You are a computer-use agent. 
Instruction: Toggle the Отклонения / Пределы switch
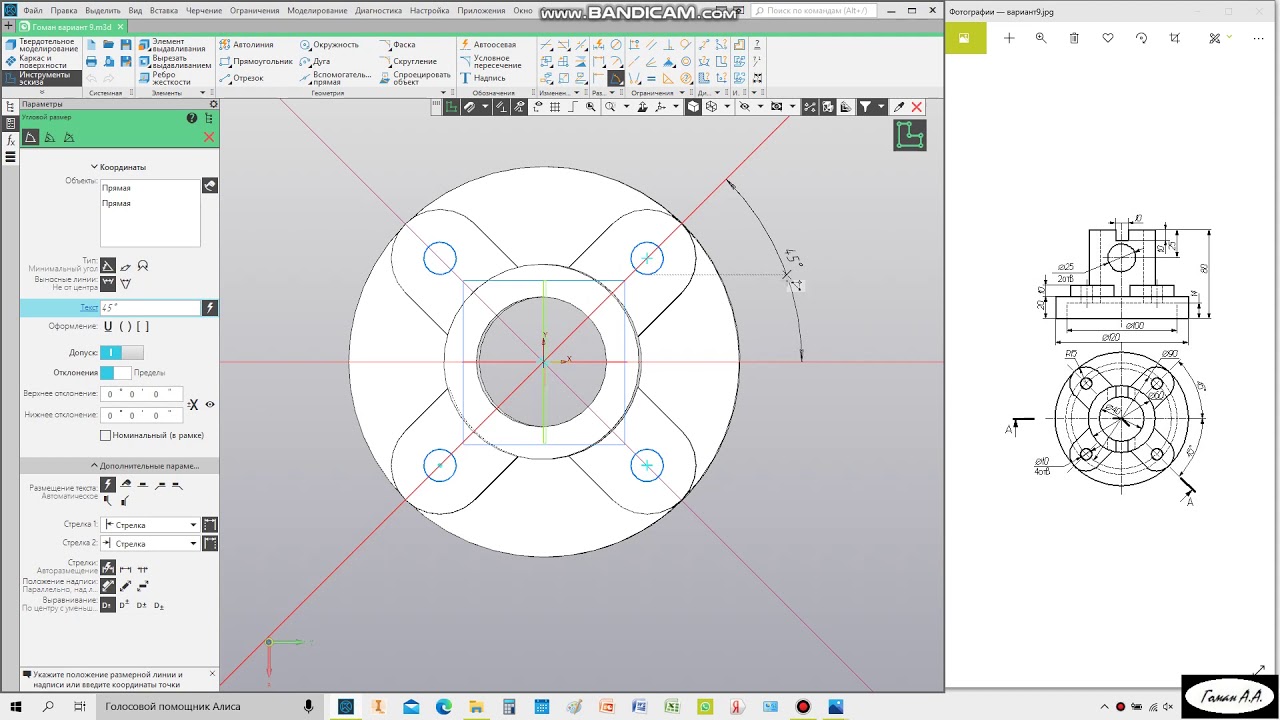115,373
